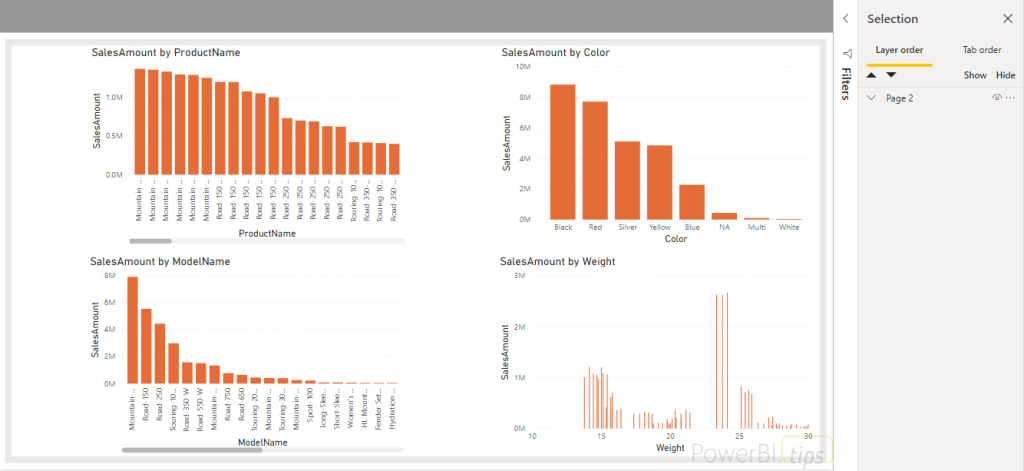Click the ModelName chart horizontal scrollbar

(x=192, y=451)
